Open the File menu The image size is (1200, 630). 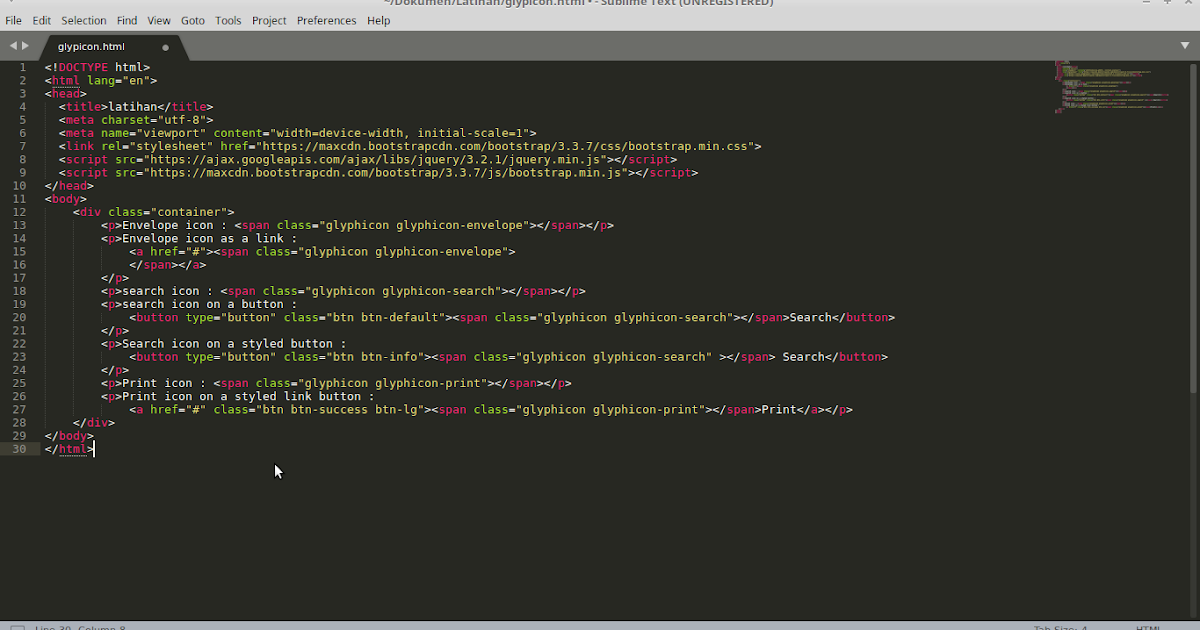(13, 20)
